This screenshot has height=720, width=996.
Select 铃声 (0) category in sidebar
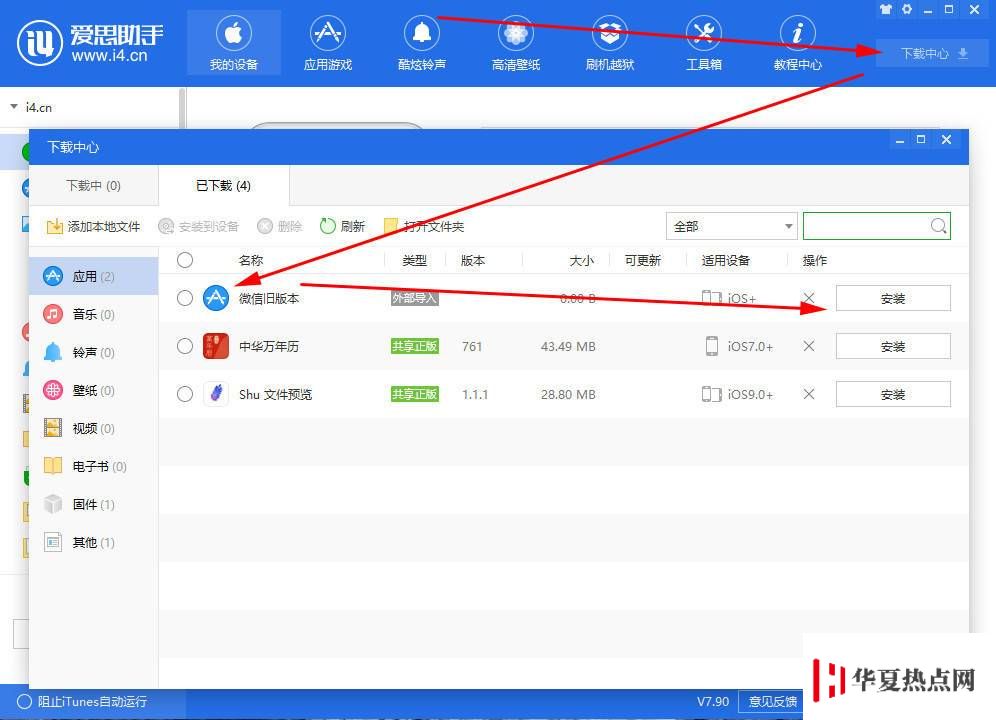pos(93,352)
